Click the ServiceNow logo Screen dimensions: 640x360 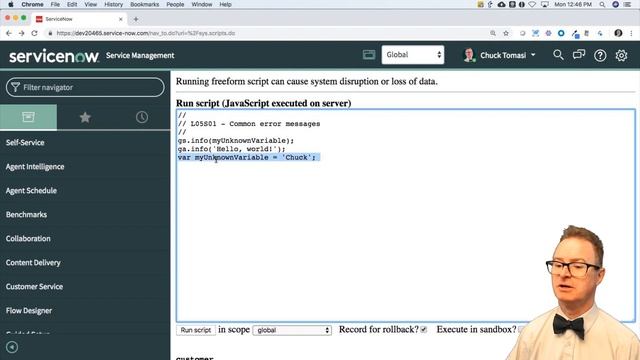54,56
